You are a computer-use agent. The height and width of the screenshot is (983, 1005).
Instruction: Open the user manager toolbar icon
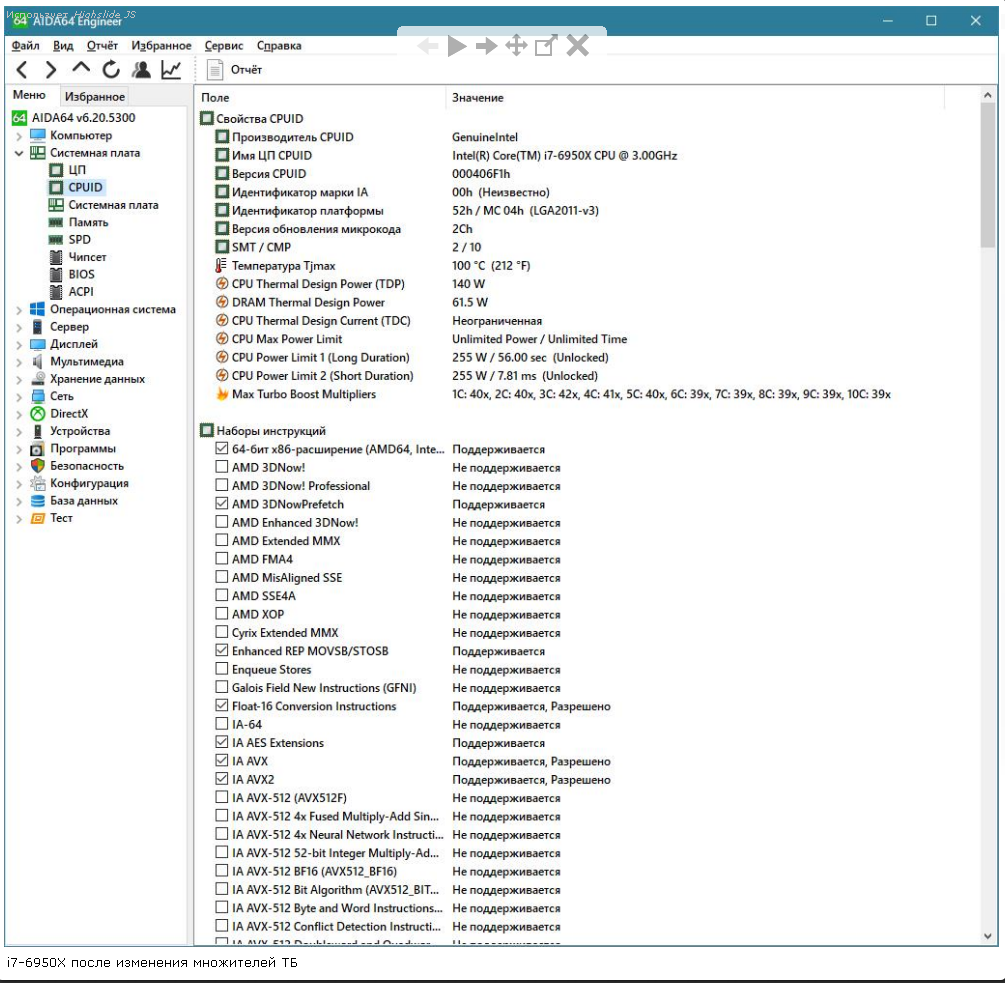[x=141, y=70]
